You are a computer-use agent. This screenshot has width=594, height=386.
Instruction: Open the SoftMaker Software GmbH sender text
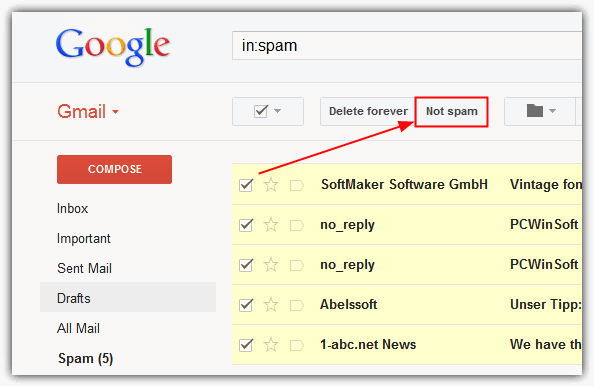click(x=404, y=184)
